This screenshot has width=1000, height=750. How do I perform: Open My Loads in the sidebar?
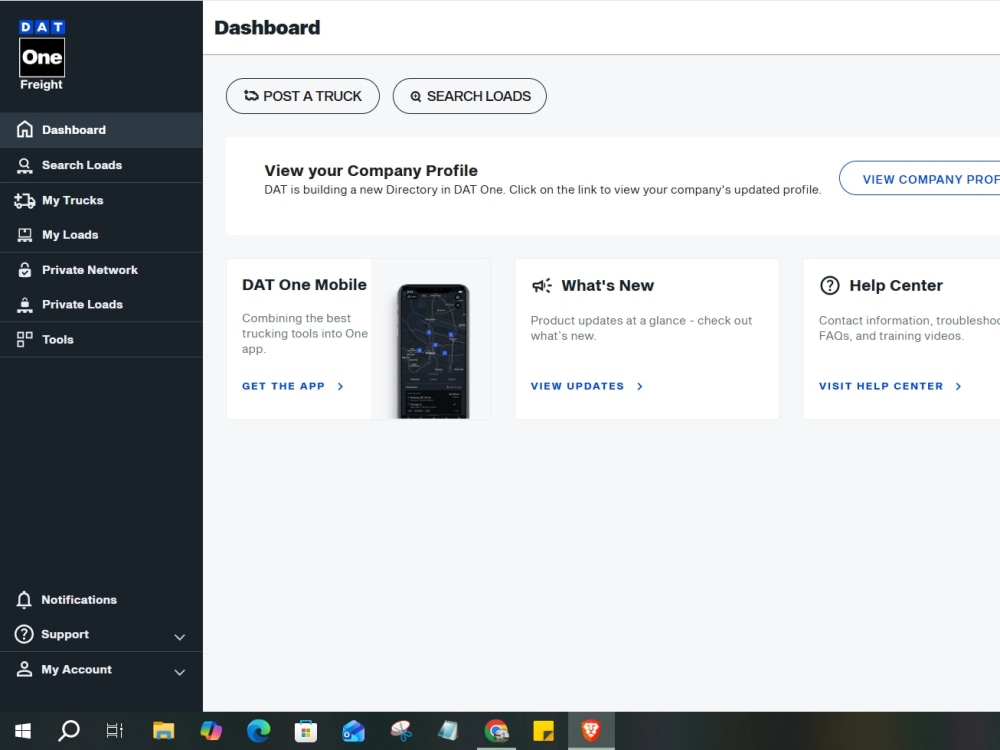(101, 235)
